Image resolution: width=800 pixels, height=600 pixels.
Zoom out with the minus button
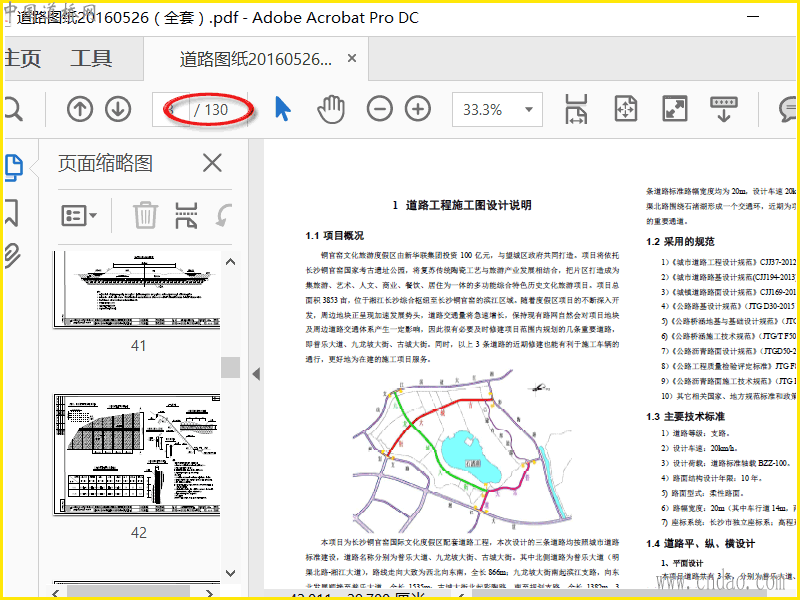(x=380, y=109)
